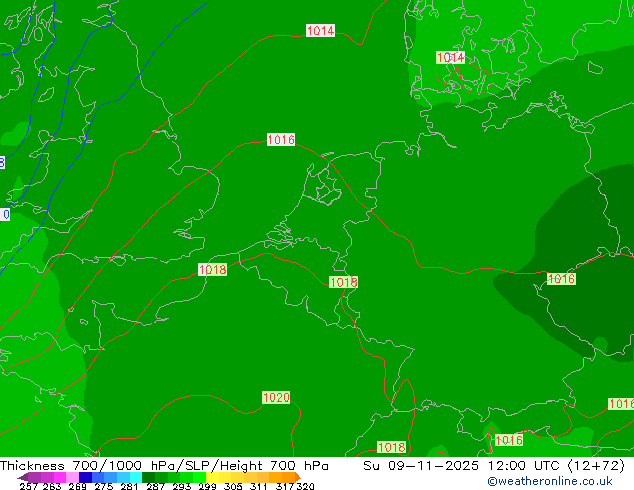The image size is (634, 490).
Task: Click the weatheronline.co.uk link
Action: [x=550, y=481]
